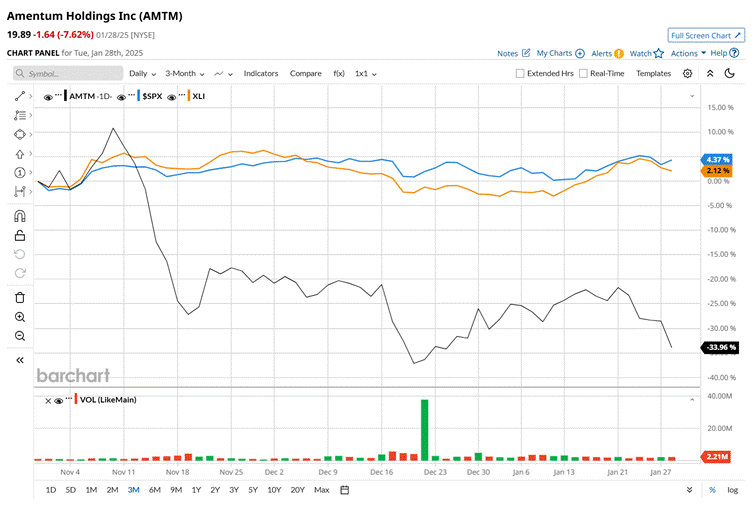Image resolution: width=752 pixels, height=505 pixels.
Task: Open the Fibonacci/annotation lines tool
Action: [x=20, y=115]
